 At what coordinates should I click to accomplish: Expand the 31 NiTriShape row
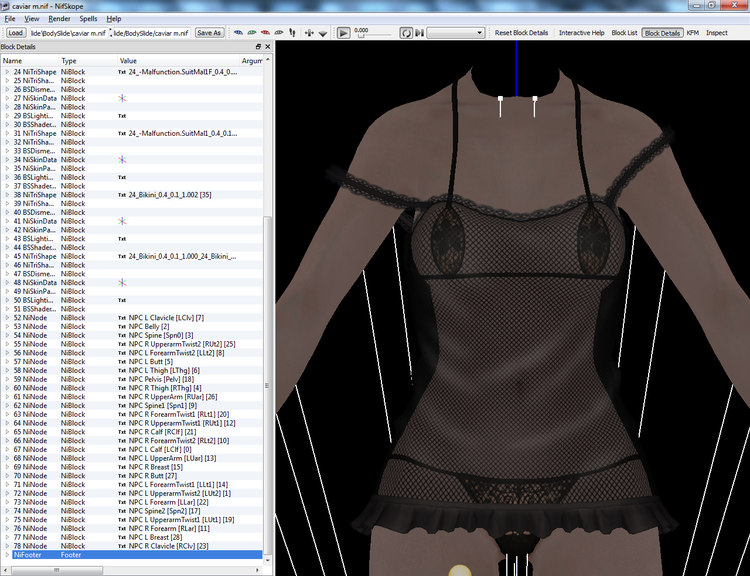[x=7, y=133]
